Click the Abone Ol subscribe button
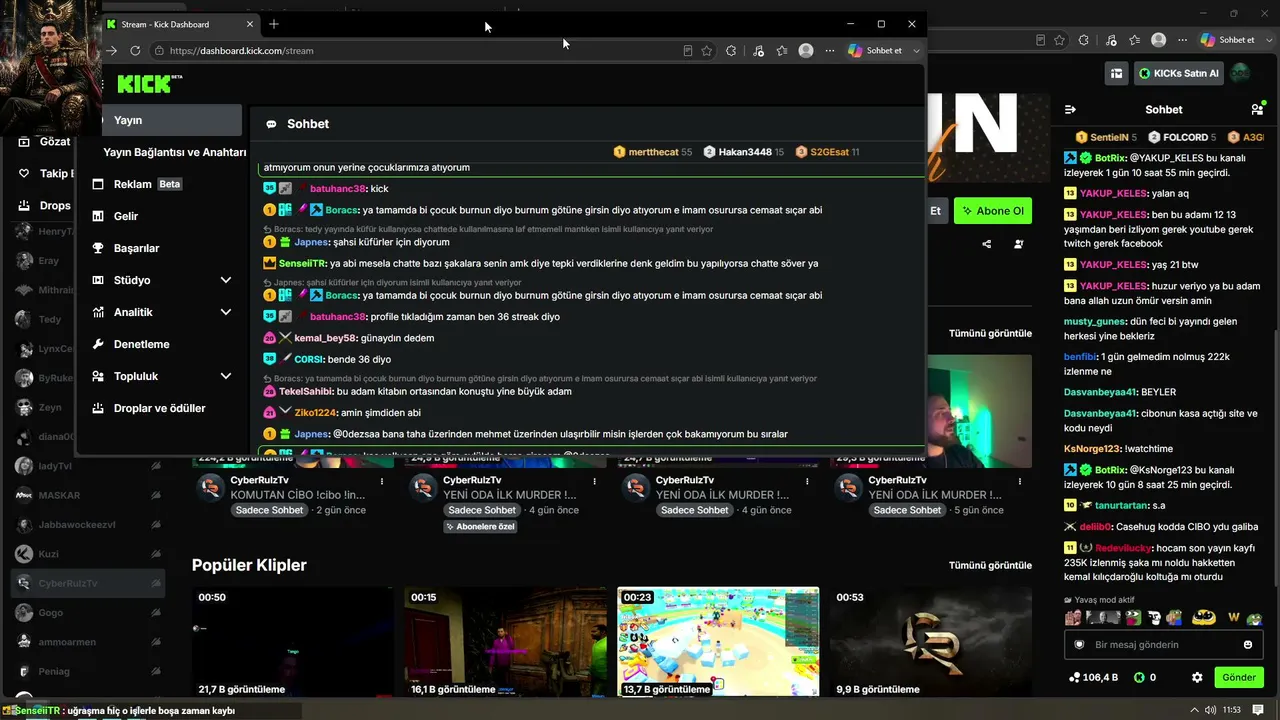1280x720 pixels. tap(993, 211)
